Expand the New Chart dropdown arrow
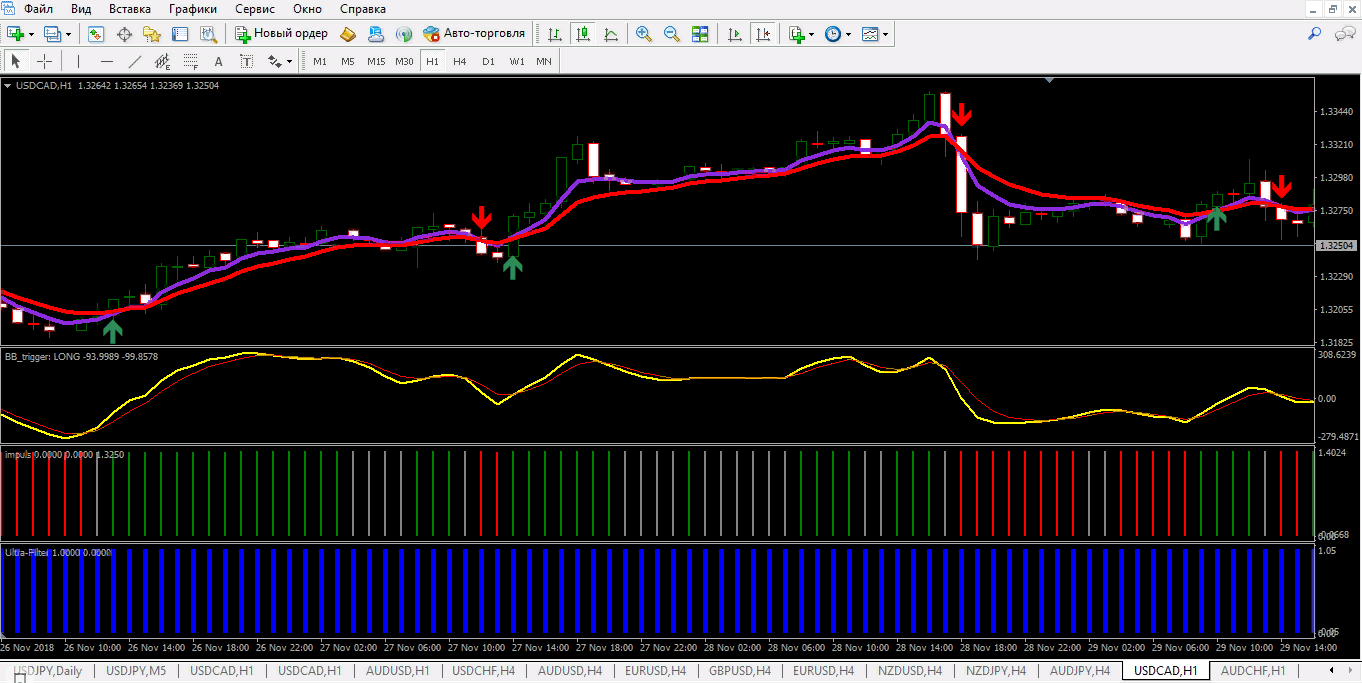This screenshot has width=1362, height=683. (x=32, y=34)
